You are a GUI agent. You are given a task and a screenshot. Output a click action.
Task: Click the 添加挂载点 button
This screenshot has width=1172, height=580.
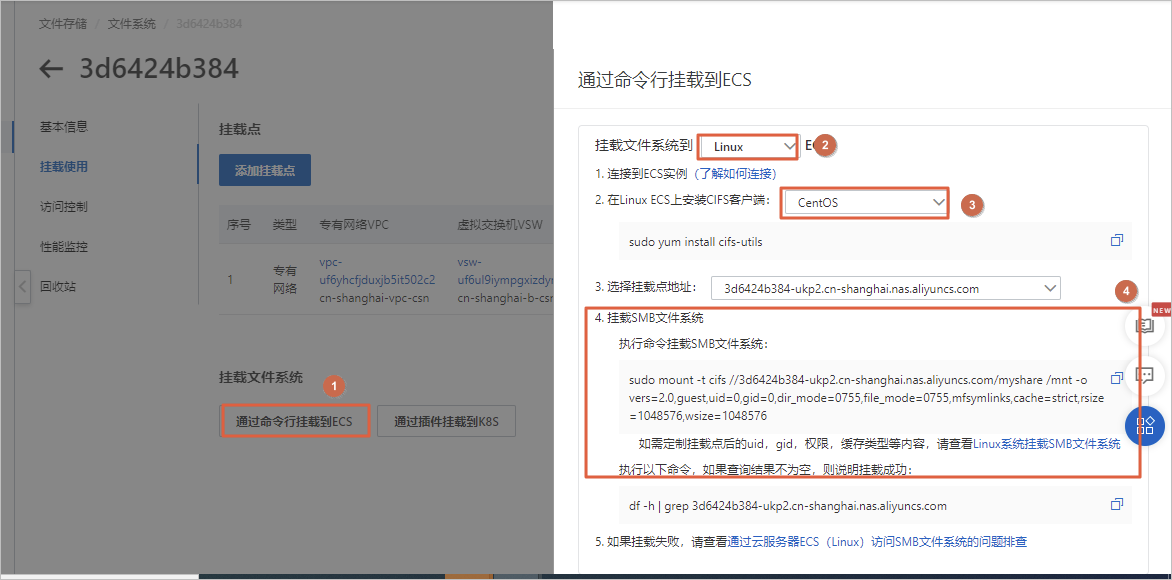265,170
